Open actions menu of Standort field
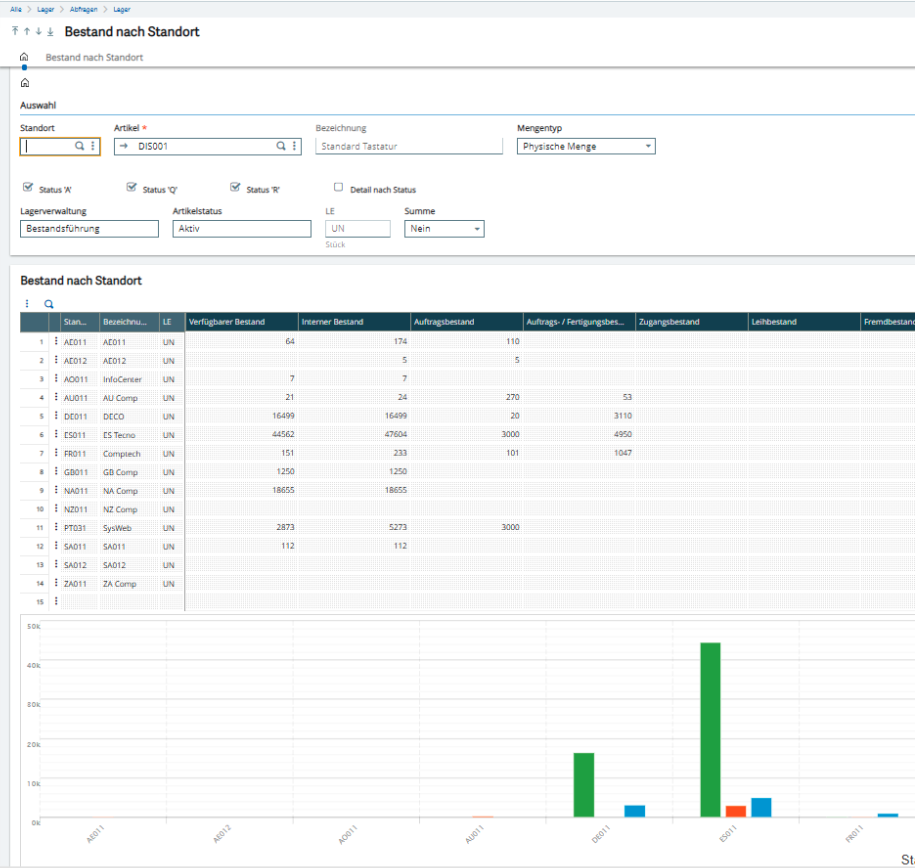Viewport: 915px width, 868px height. (93, 146)
